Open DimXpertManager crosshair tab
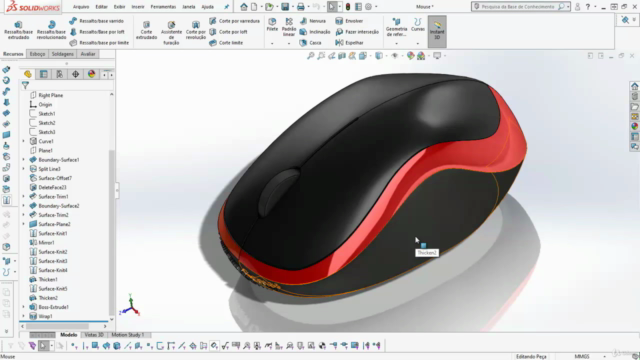This screenshot has height=360, width=640. coord(76,74)
